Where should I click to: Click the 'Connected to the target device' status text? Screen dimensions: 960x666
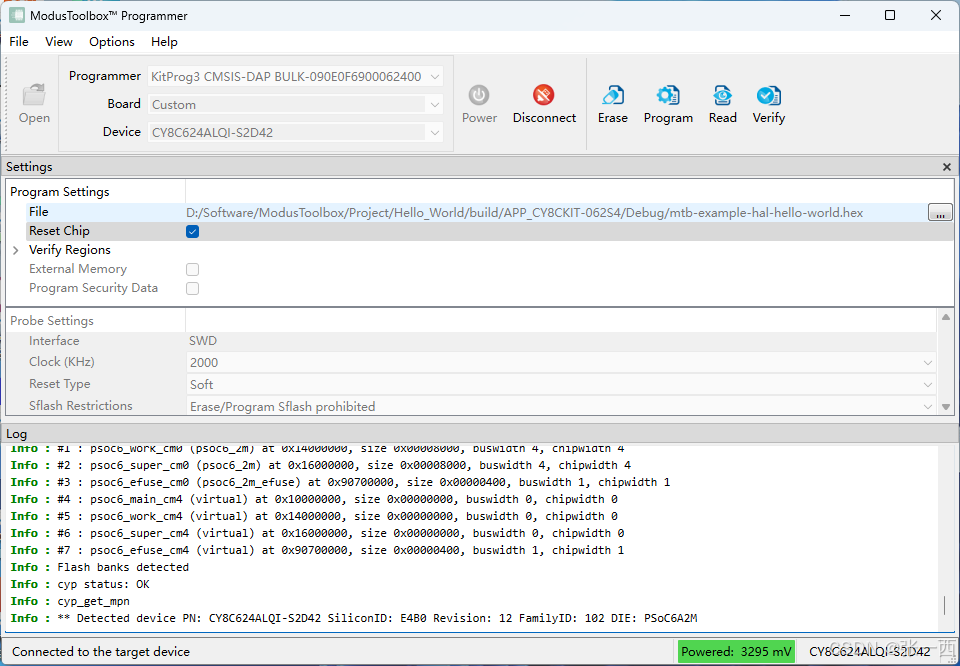[x=101, y=652]
